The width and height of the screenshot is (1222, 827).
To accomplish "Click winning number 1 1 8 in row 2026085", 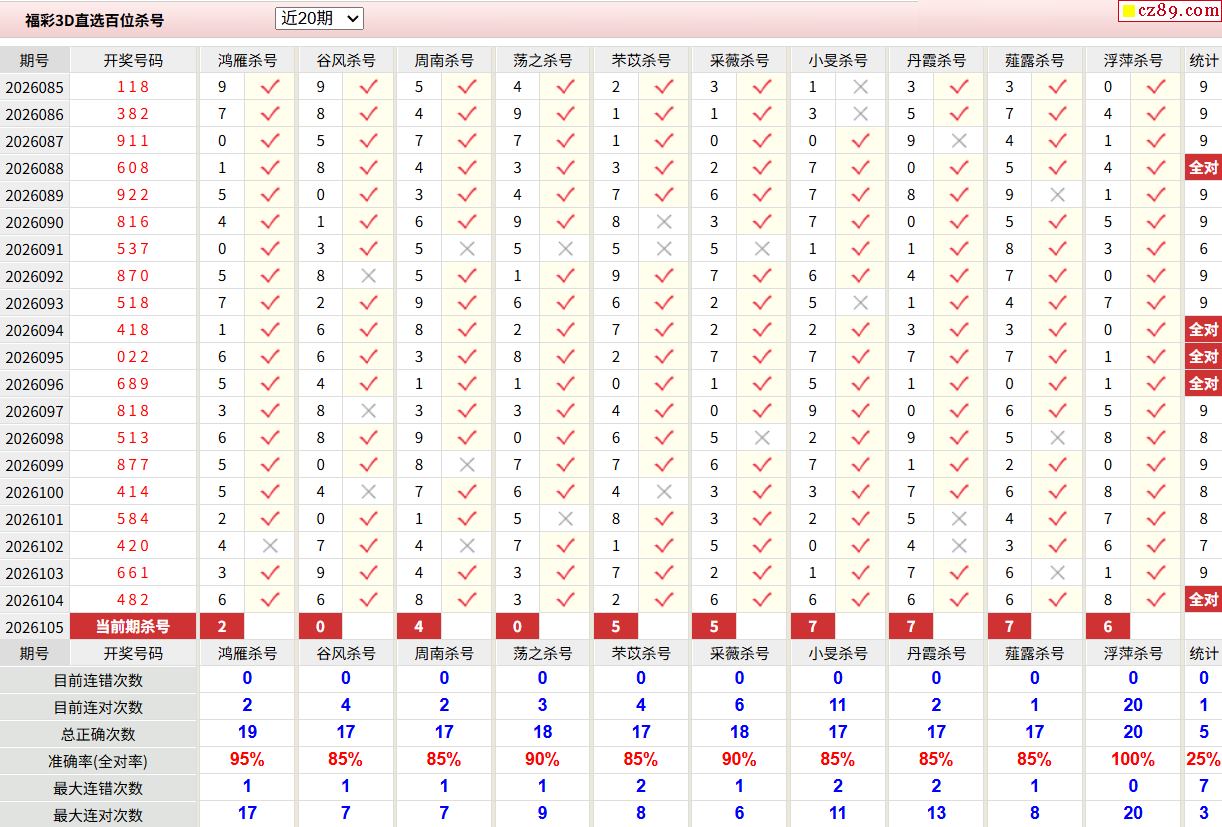I will click(133, 87).
